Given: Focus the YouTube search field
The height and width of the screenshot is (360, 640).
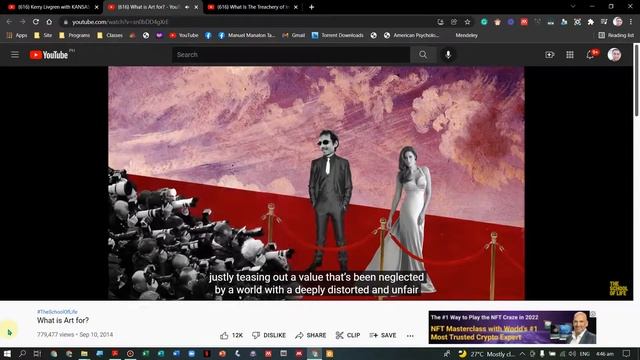Looking at the screenshot, I should click(x=291, y=55).
